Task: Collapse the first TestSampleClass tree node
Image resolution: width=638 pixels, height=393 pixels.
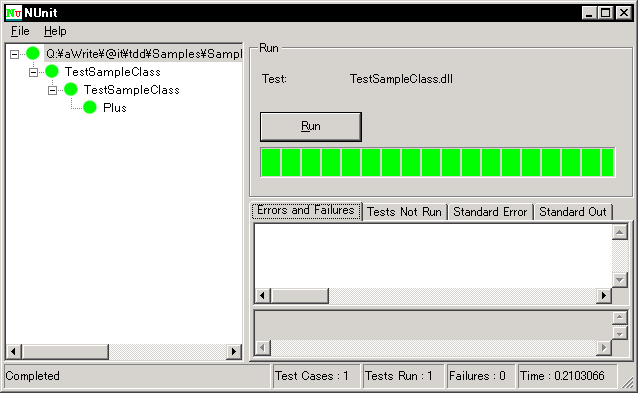Action: coord(33,72)
